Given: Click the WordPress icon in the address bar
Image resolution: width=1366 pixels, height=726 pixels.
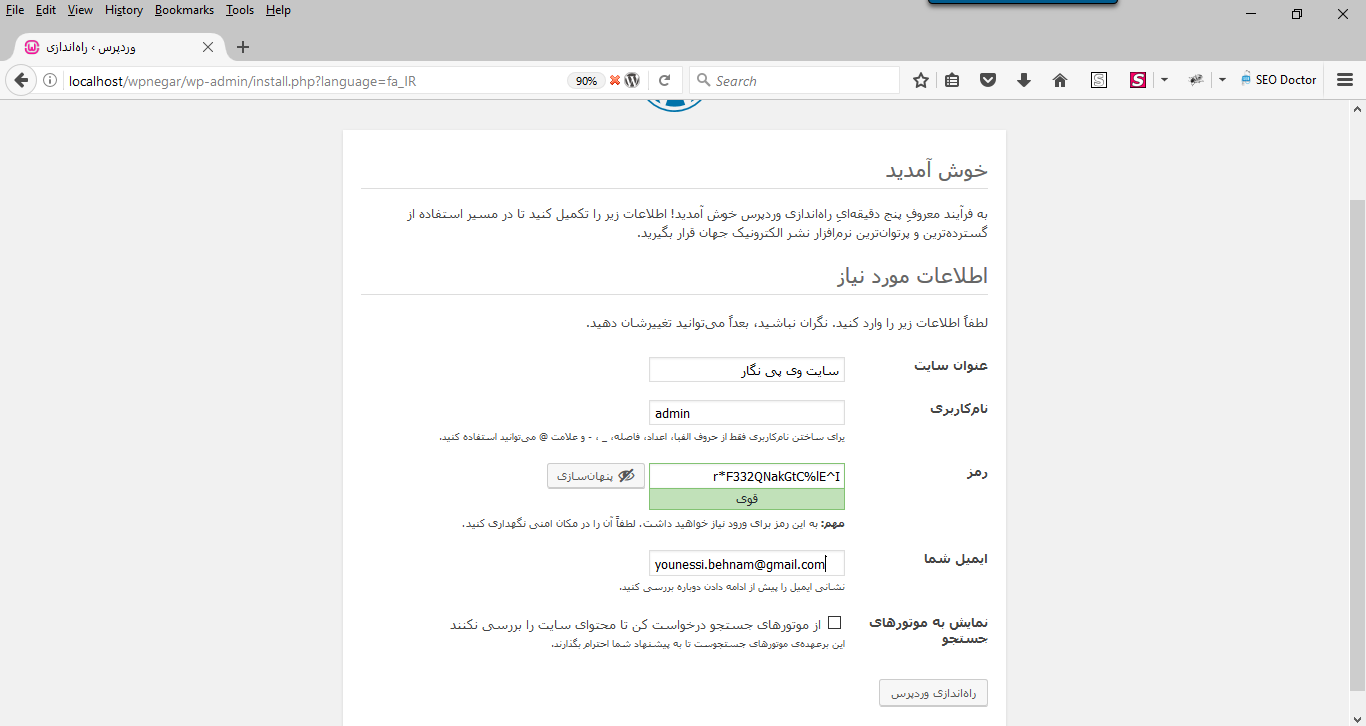Looking at the screenshot, I should pyautogui.click(x=632, y=81).
